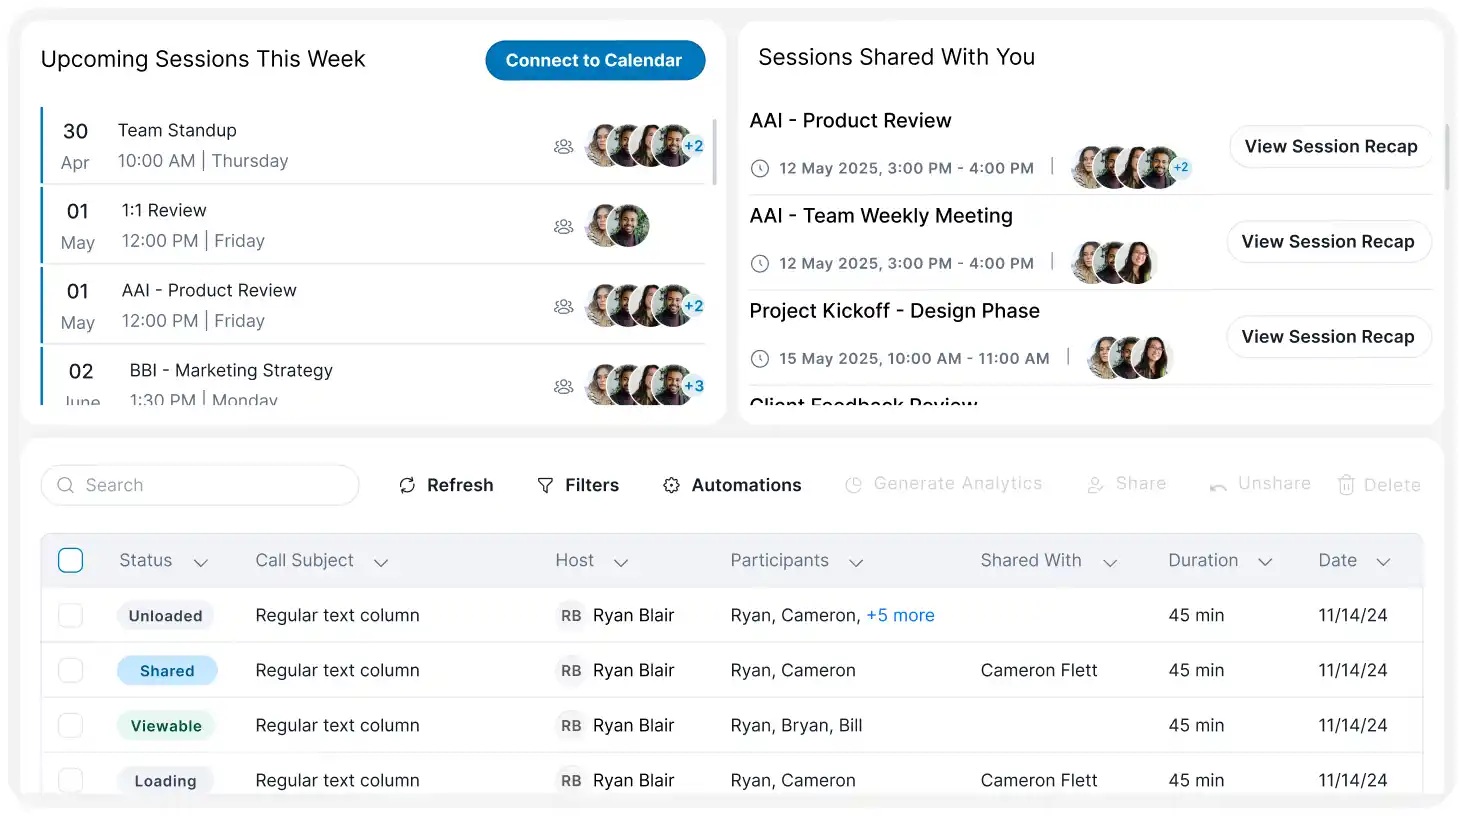Click the participants icon on the Team Standup row

[564, 146]
